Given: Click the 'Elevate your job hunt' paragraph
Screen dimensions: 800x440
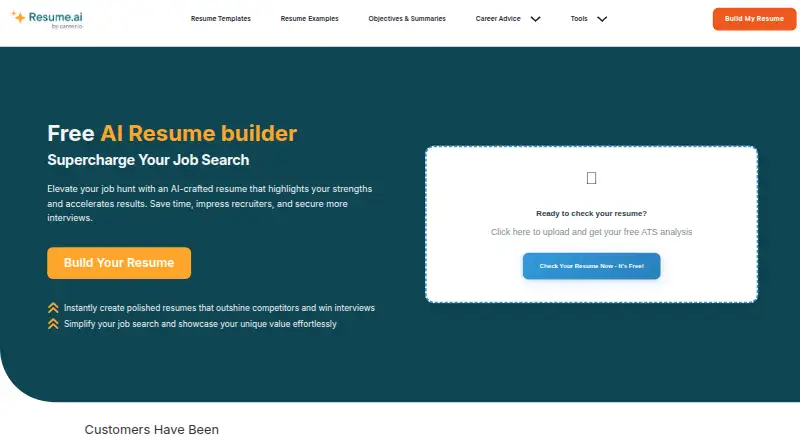Looking at the screenshot, I should pos(210,203).
